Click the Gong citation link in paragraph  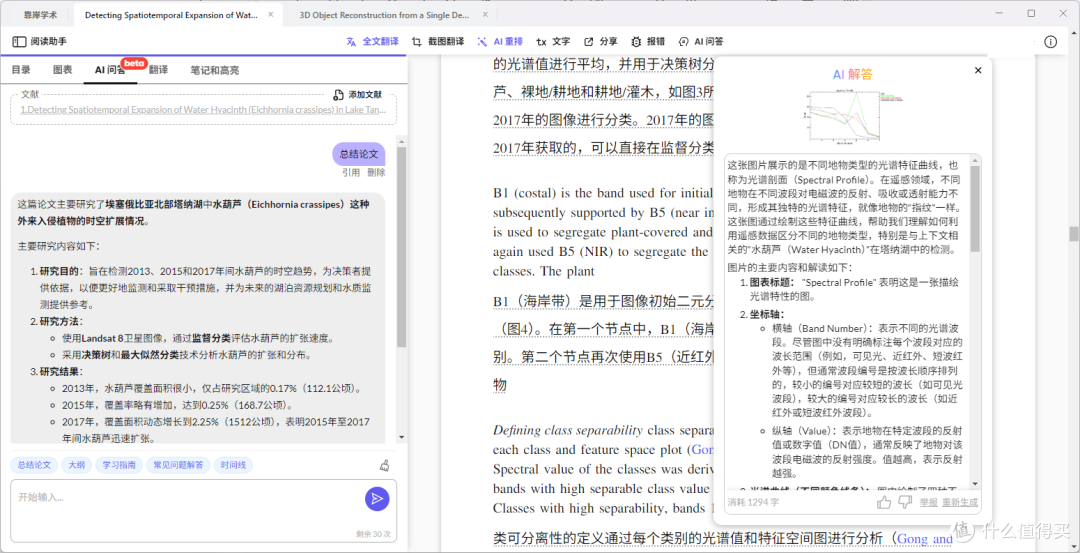coord(703,450)
